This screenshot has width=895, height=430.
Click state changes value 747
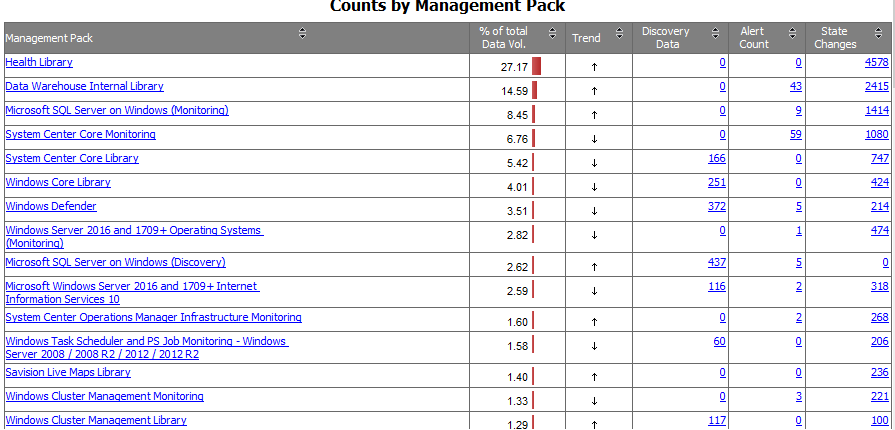880,158
